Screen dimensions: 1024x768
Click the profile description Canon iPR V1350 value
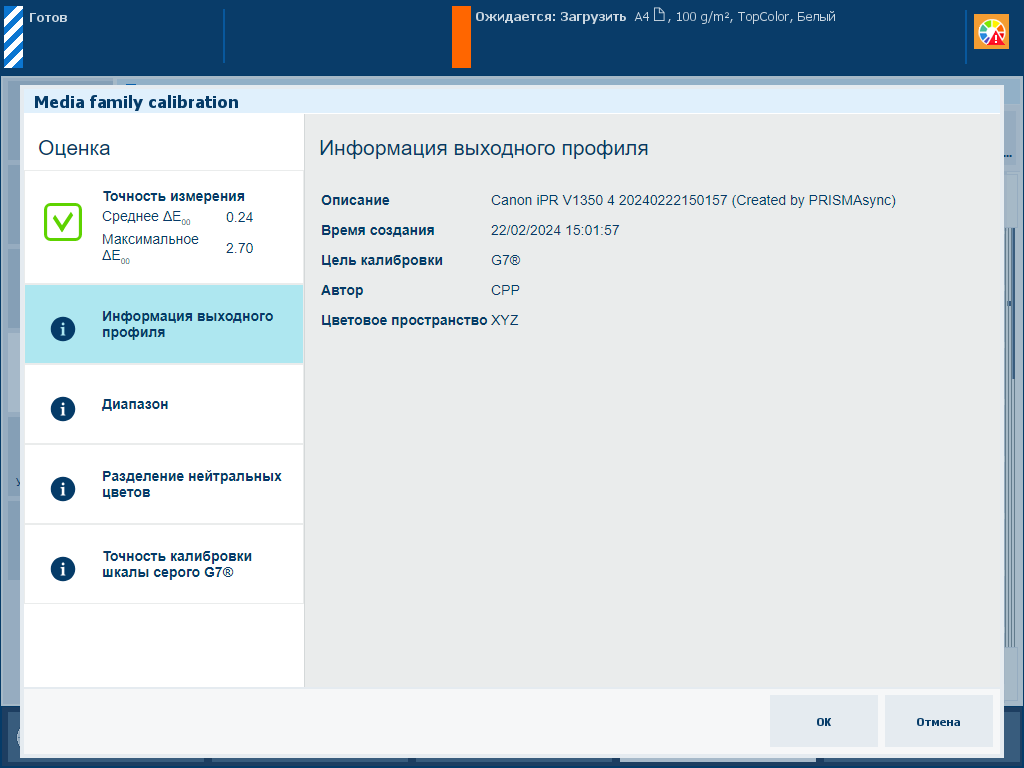point(693,200)
